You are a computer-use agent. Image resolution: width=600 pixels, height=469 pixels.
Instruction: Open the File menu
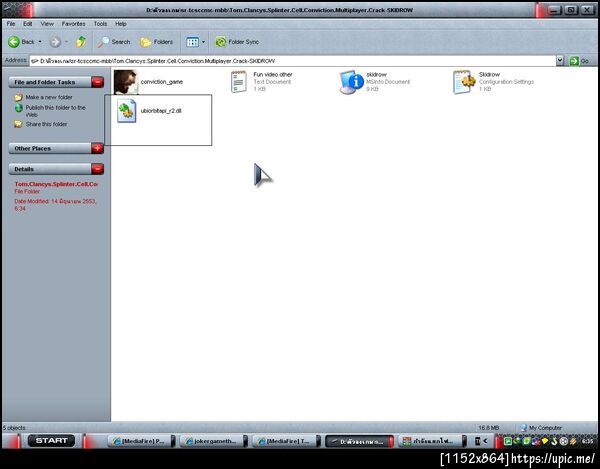[x=11, y=24]
